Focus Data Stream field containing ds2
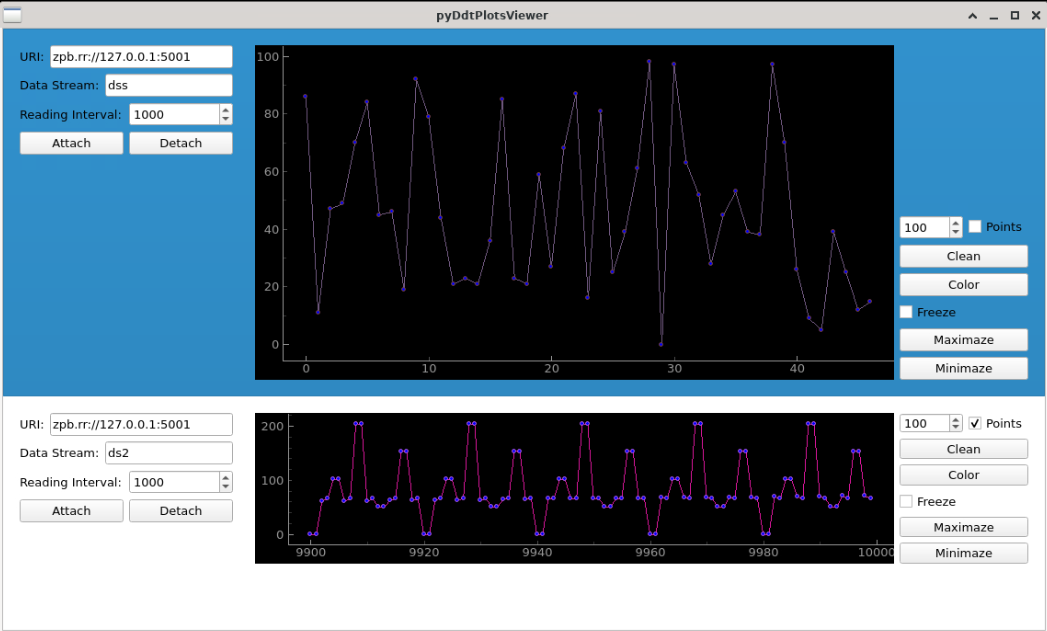The height and width of the screenshot is (631, 1047). point(169,453)
